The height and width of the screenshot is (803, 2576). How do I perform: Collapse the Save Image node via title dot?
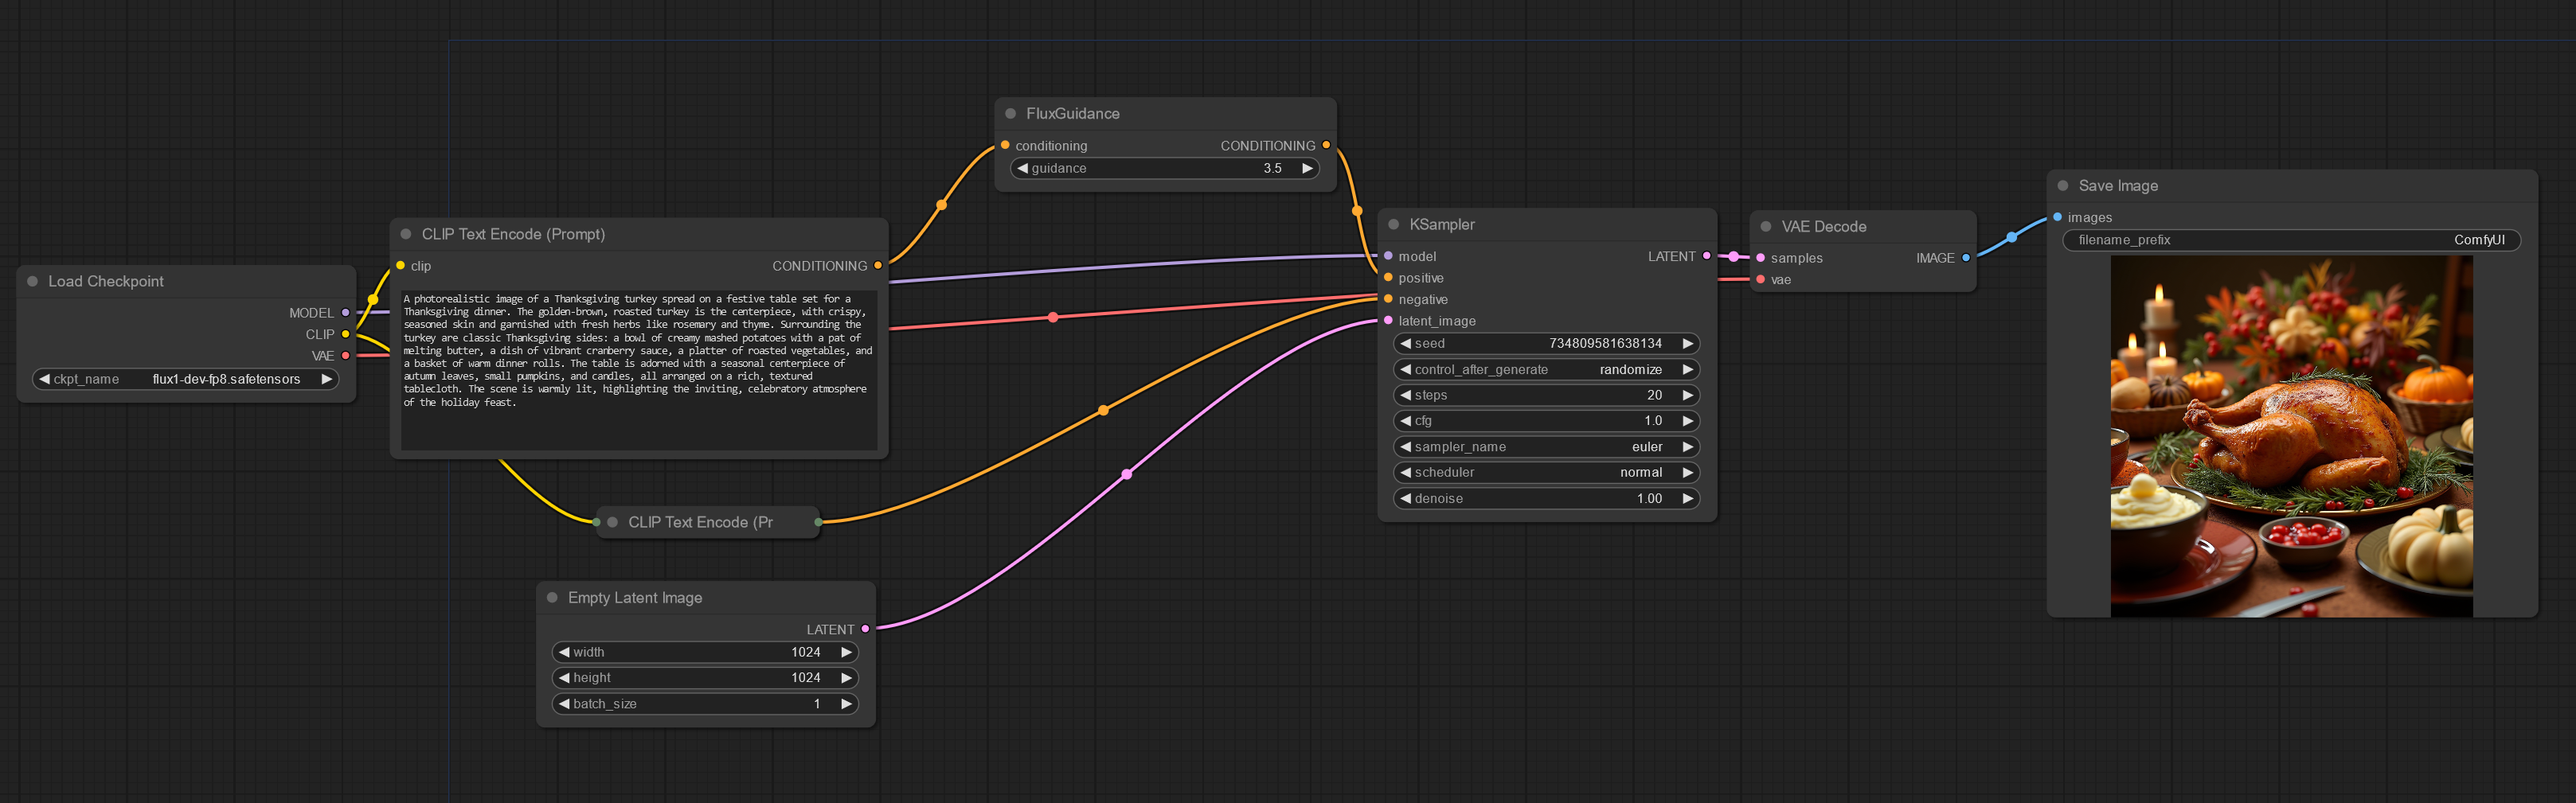coord(2063,186)
